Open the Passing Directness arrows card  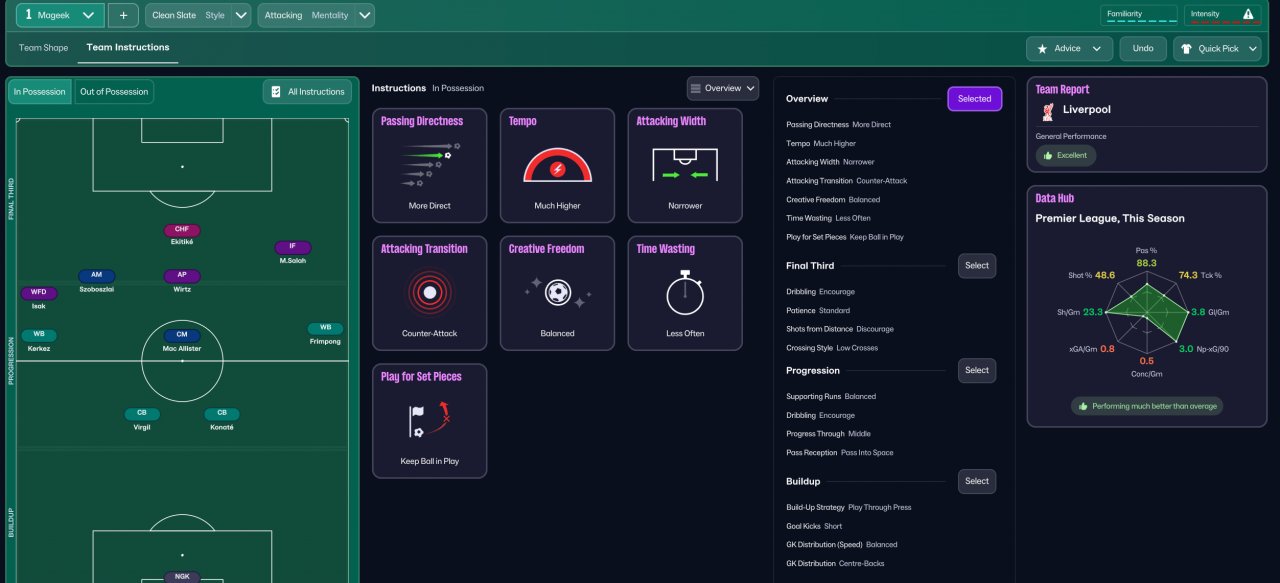pyautogui.click(x=430, y=165)
